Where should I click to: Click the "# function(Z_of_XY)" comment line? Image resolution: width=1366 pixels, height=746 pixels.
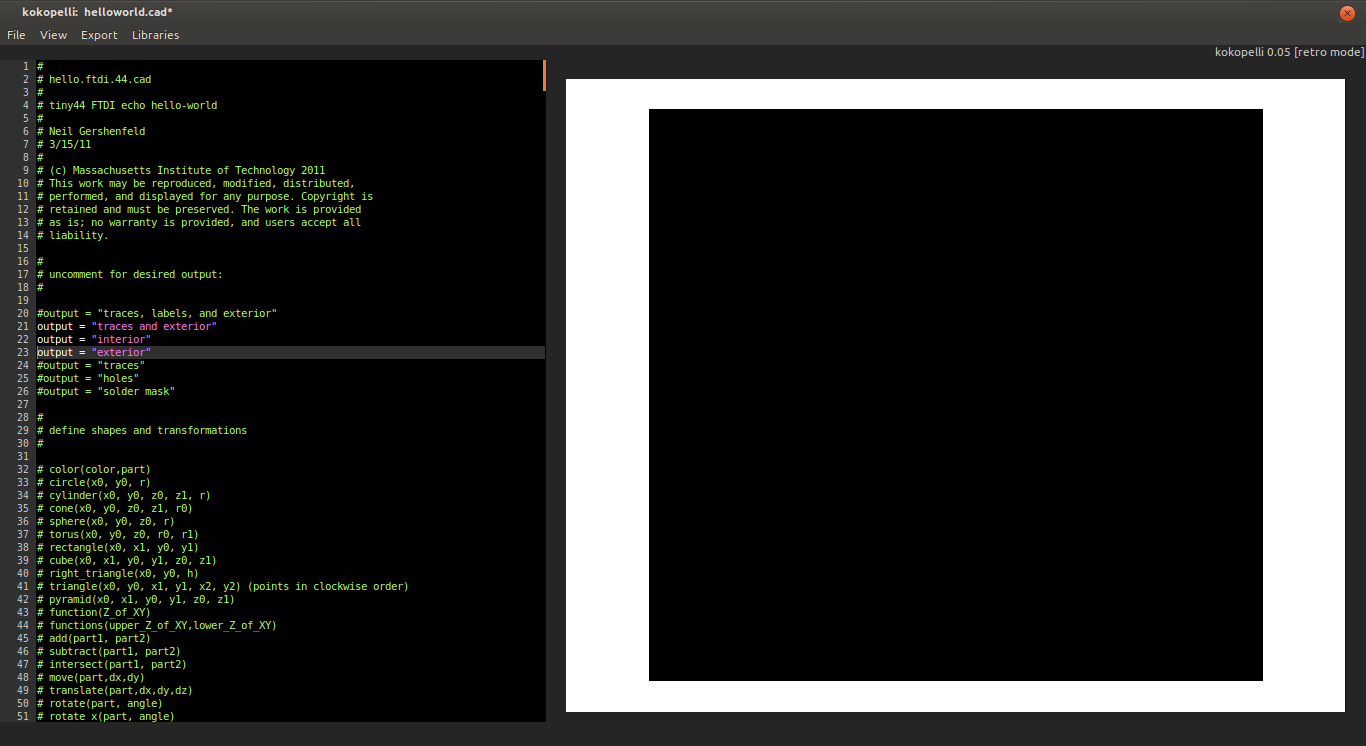pyautogui.click(x=94, y=612)
